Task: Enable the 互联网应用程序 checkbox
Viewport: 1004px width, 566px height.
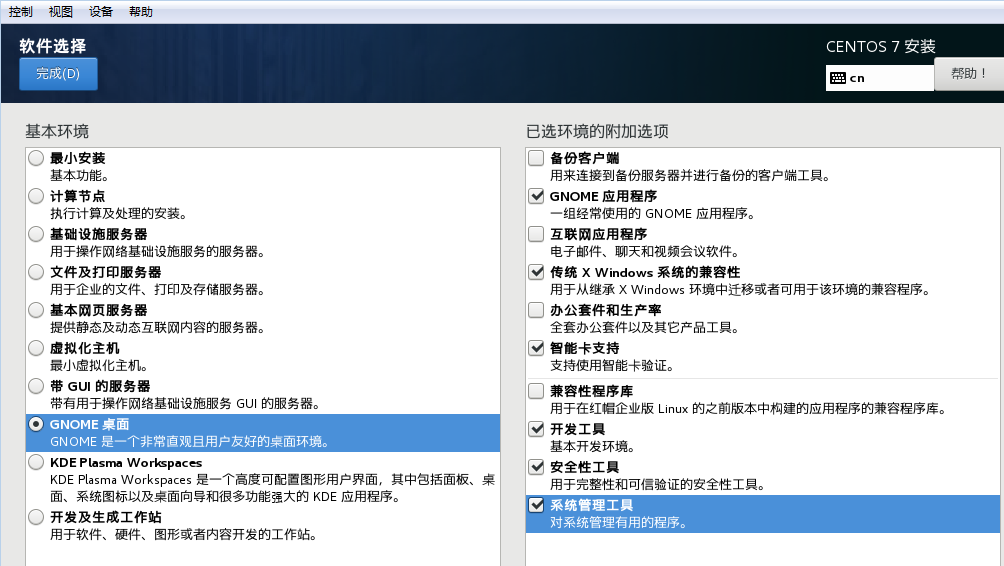Action: (536, 234)
